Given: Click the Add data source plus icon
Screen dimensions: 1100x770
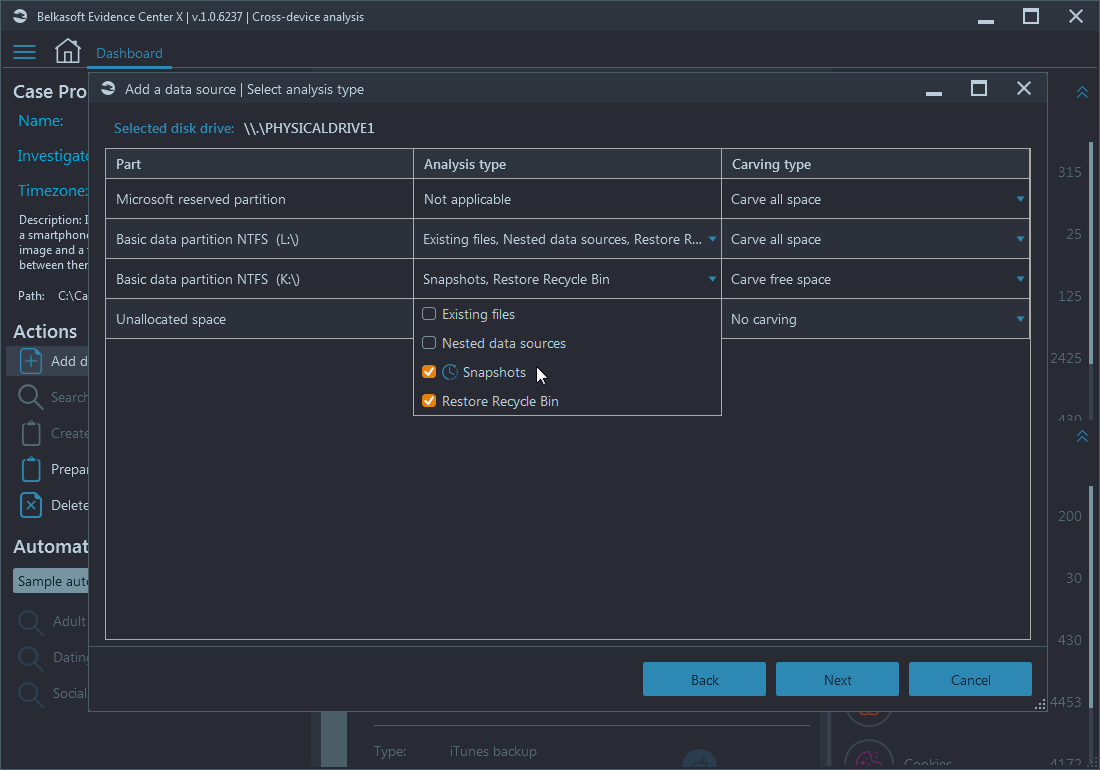Looking at the screenshot, I should (x=31, y=361).
